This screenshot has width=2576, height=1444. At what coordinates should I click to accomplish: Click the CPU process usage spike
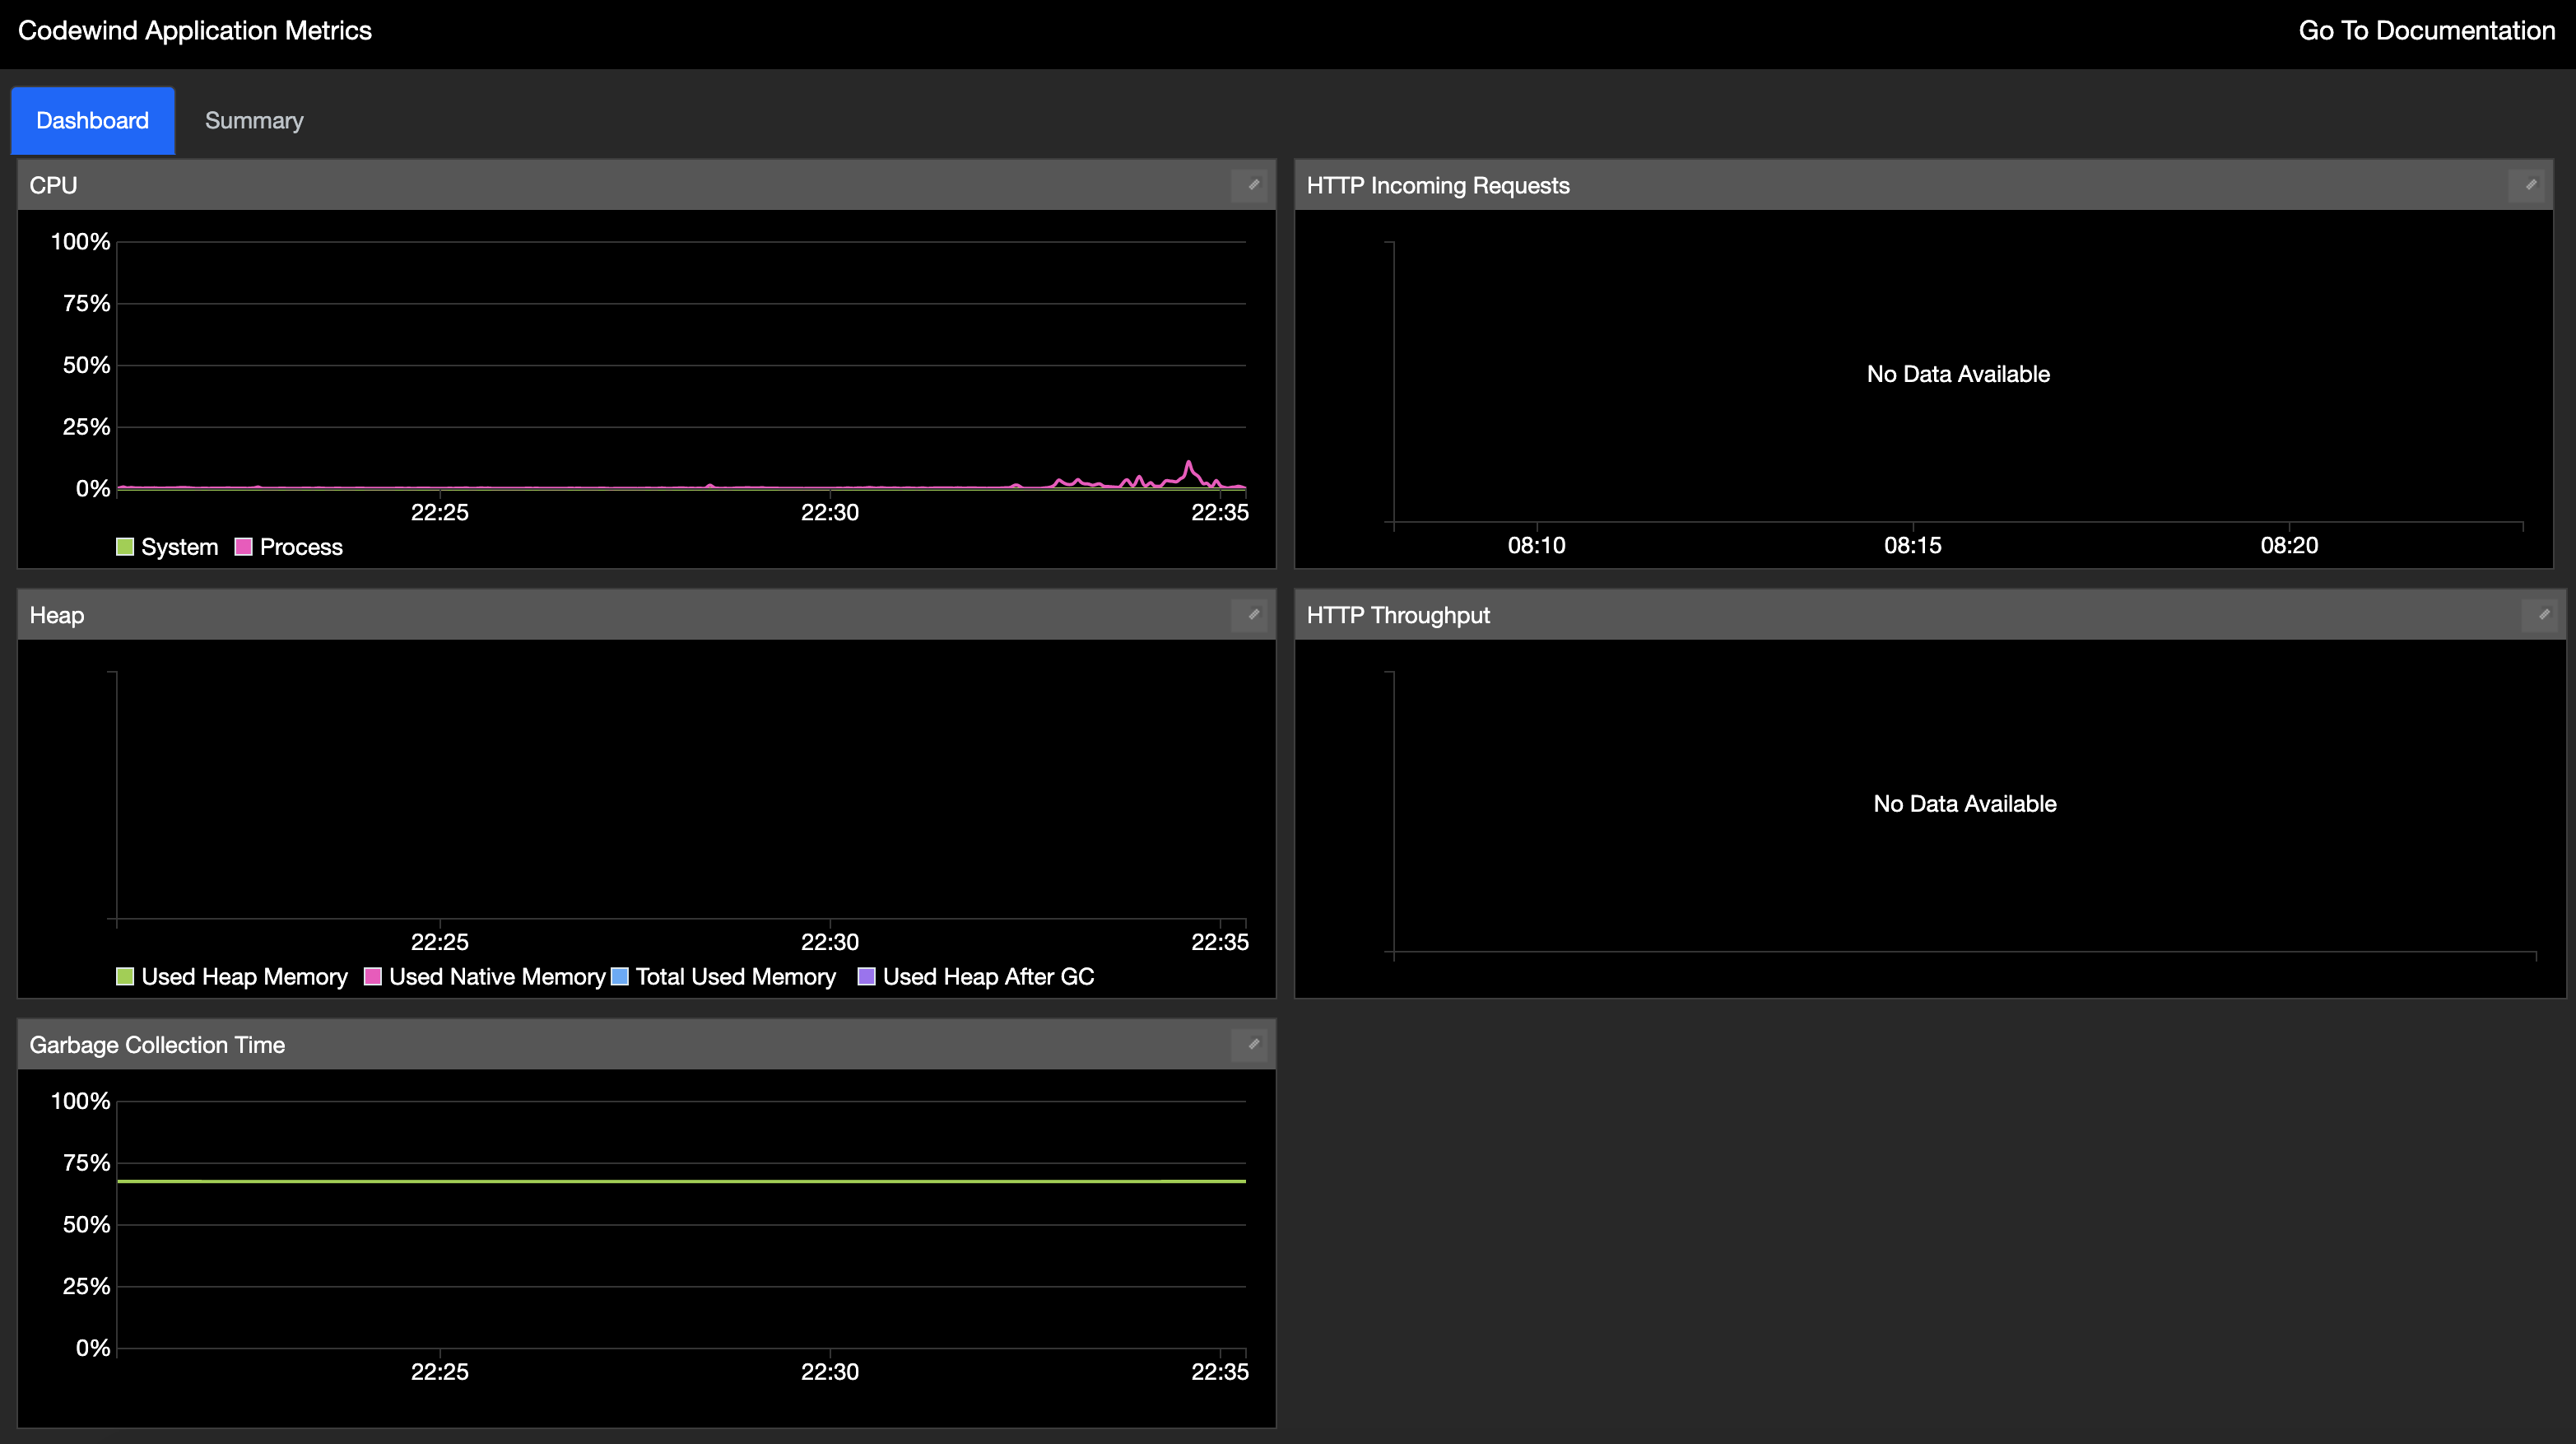[x=1188, y=464]
